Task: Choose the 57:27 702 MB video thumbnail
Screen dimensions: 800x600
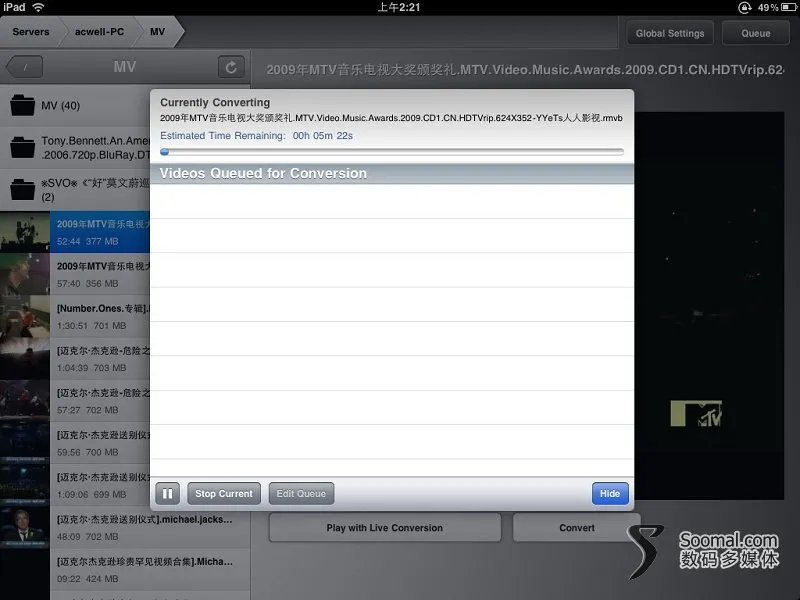Action: (x=25, y=401)
